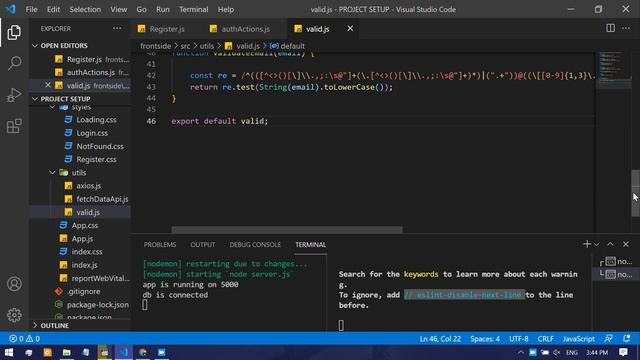Open Explorer views and more actions ellipsis

tap(117, 28)
